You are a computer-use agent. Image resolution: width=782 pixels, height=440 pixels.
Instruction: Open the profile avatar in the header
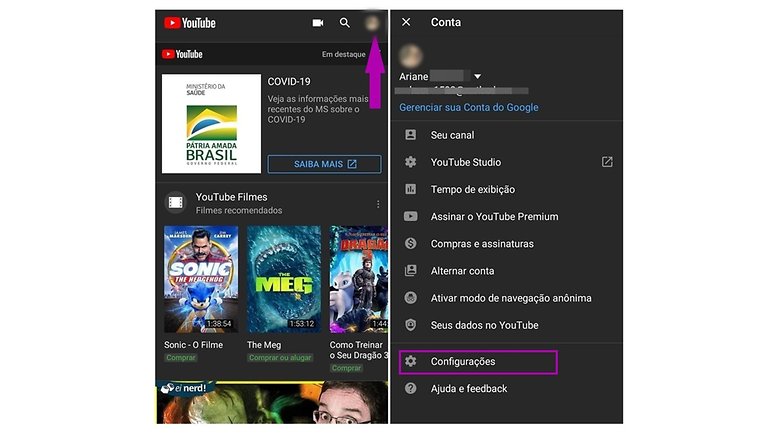[372, 23]
